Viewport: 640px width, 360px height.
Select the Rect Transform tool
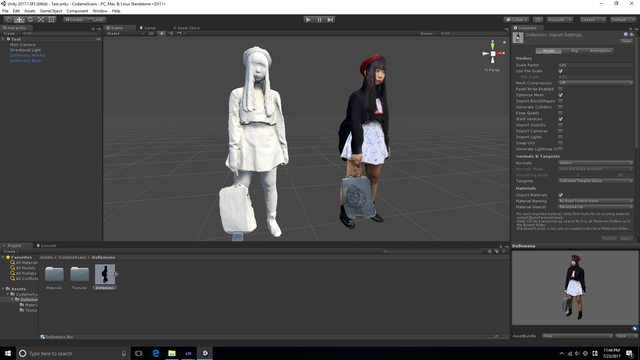coord(51,20)
